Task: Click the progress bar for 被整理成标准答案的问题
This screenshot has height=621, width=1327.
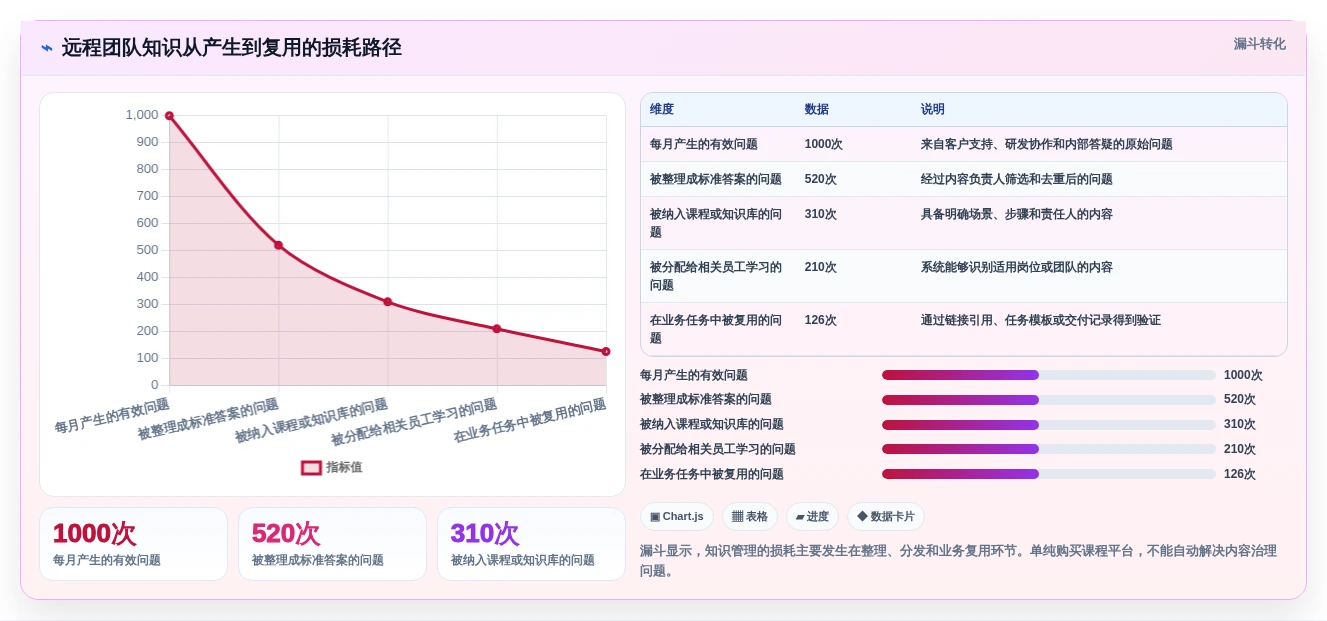Action: pos(1049,400)
